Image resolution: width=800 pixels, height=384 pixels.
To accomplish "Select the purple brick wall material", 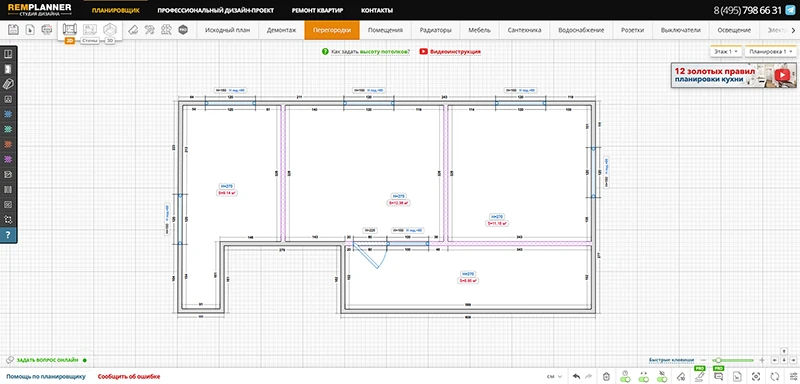I will click(x=8, y=160).
